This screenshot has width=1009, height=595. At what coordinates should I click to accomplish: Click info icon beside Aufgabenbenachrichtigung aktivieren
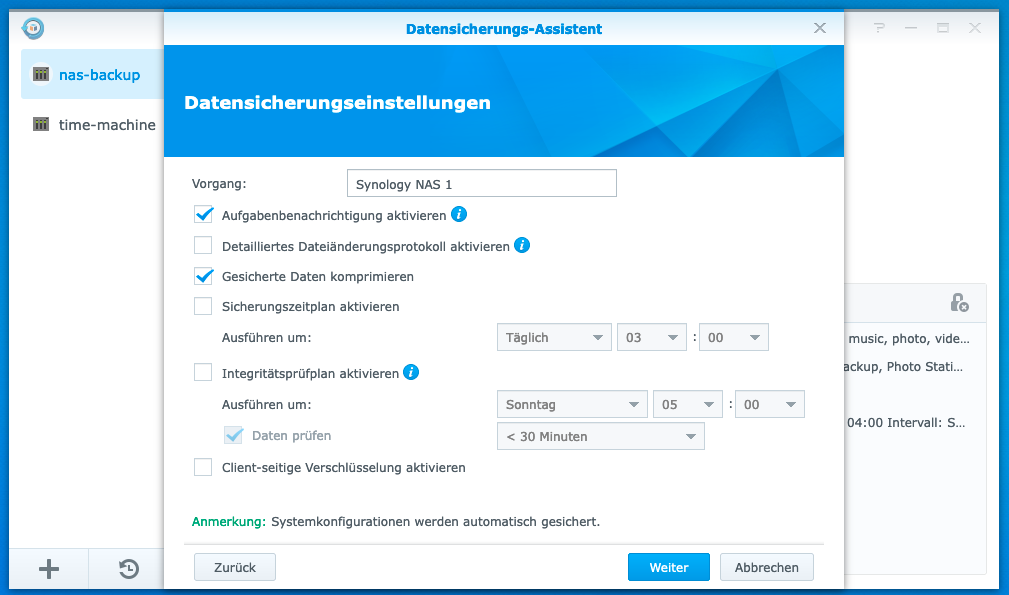[459, 214]
